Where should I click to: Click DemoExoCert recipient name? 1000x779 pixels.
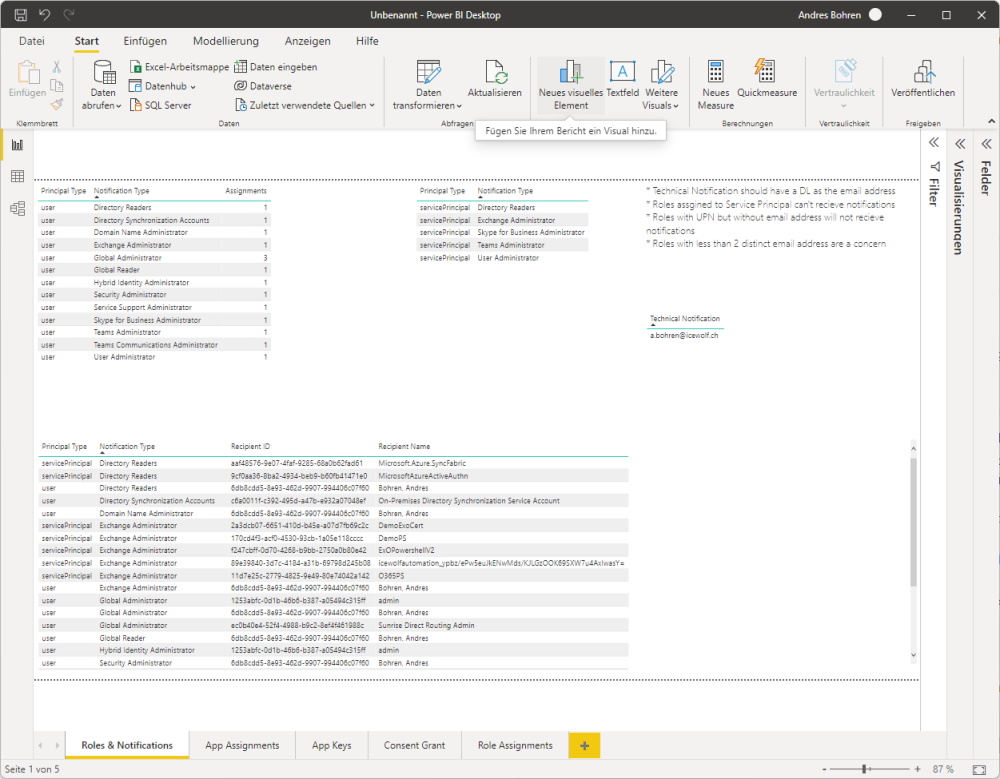(x=401, y=526)
